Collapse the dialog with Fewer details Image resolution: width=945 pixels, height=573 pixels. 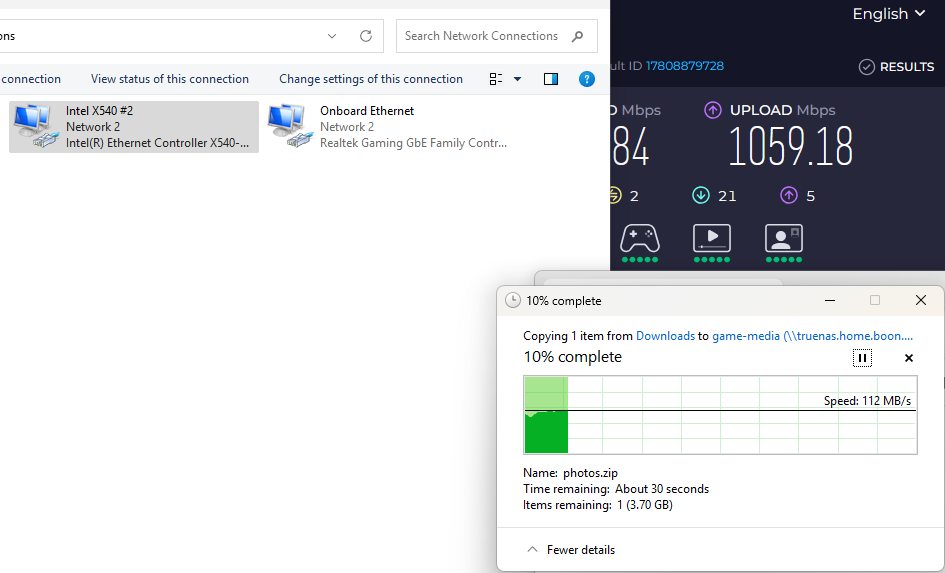(x=571, y=550)
